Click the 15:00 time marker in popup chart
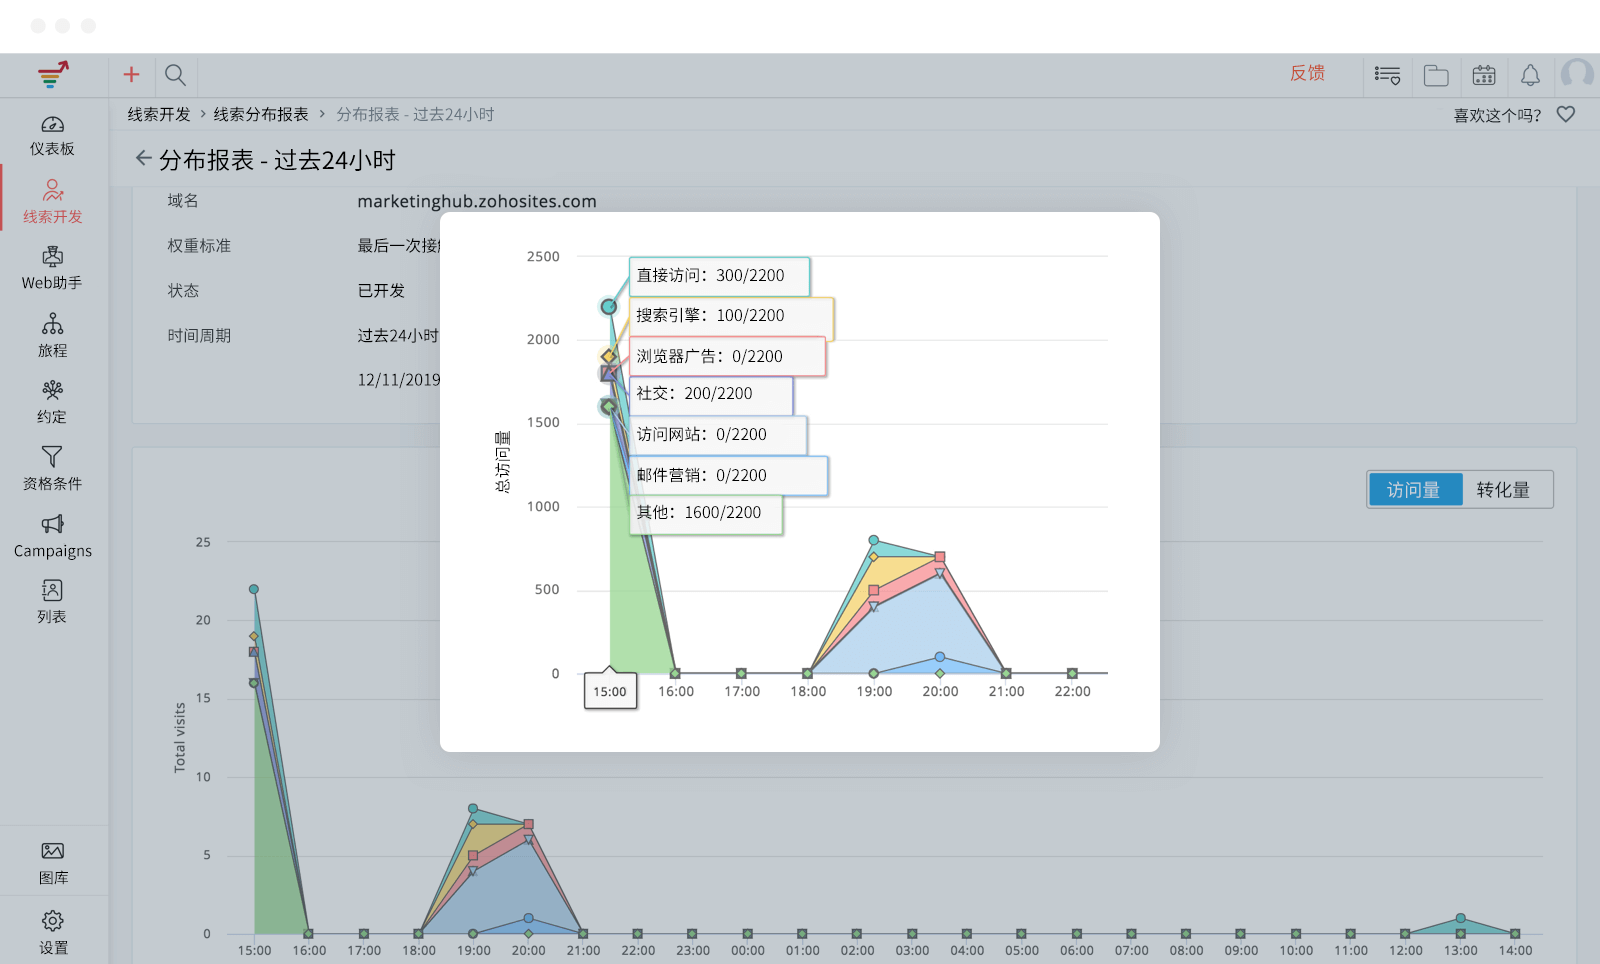Viewport: 1600px width, 964px height. coord(610,691)
